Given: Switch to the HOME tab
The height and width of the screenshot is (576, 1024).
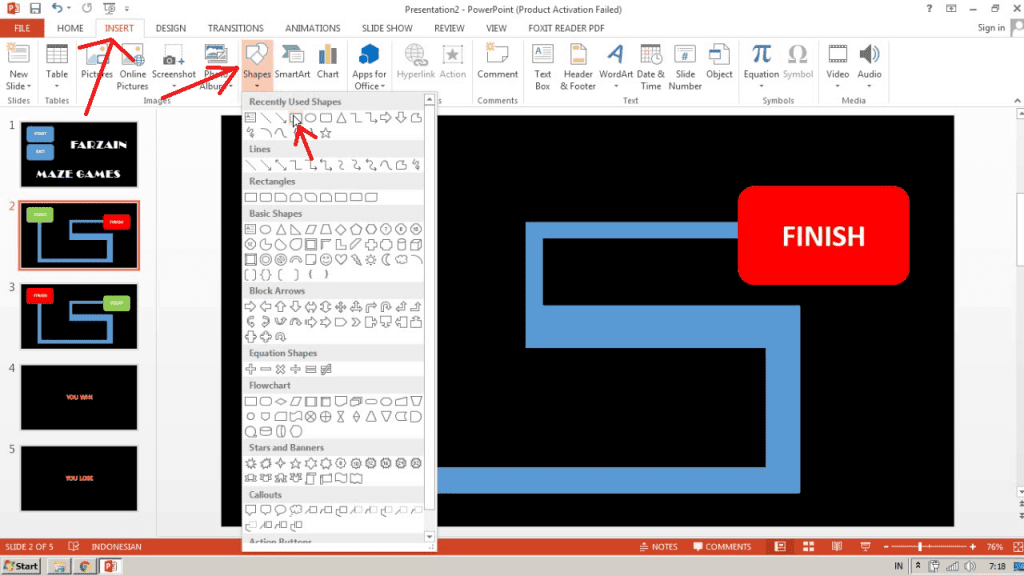Looking at the screenshot, I should coord(70,28).
